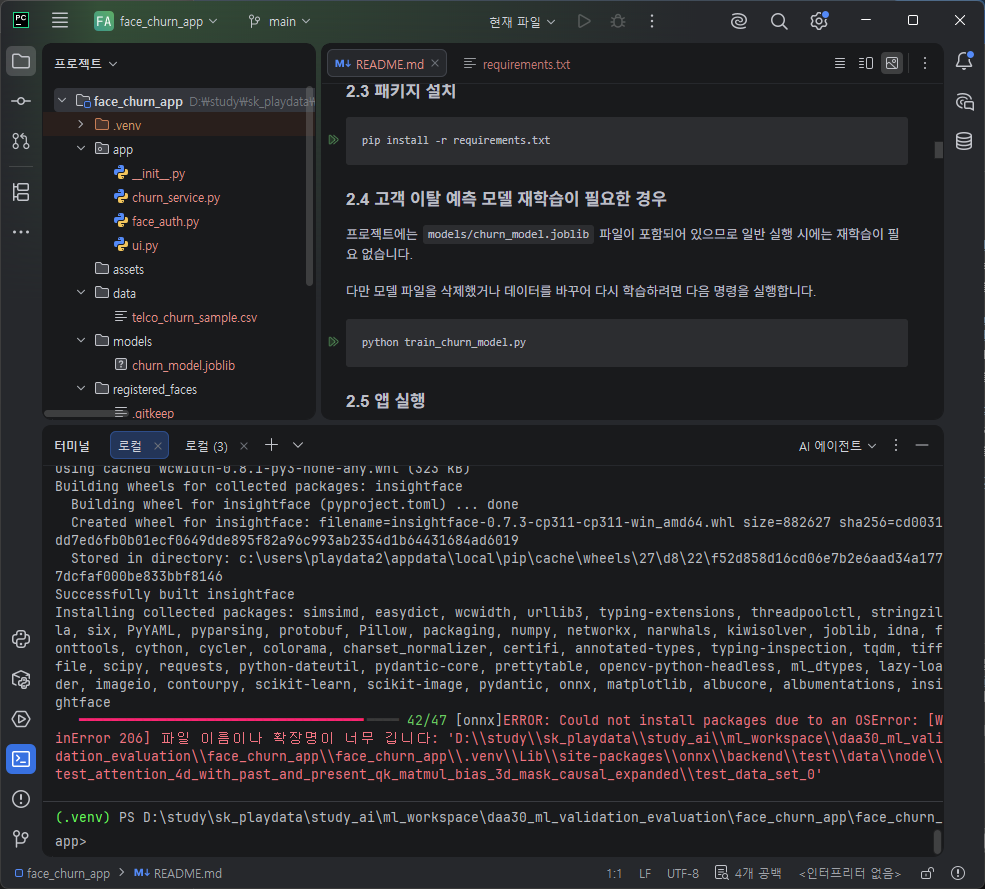The height and width of the screenshot is (889, 985).
Task: Open new terminal session type dropdown
Action: 298,445
